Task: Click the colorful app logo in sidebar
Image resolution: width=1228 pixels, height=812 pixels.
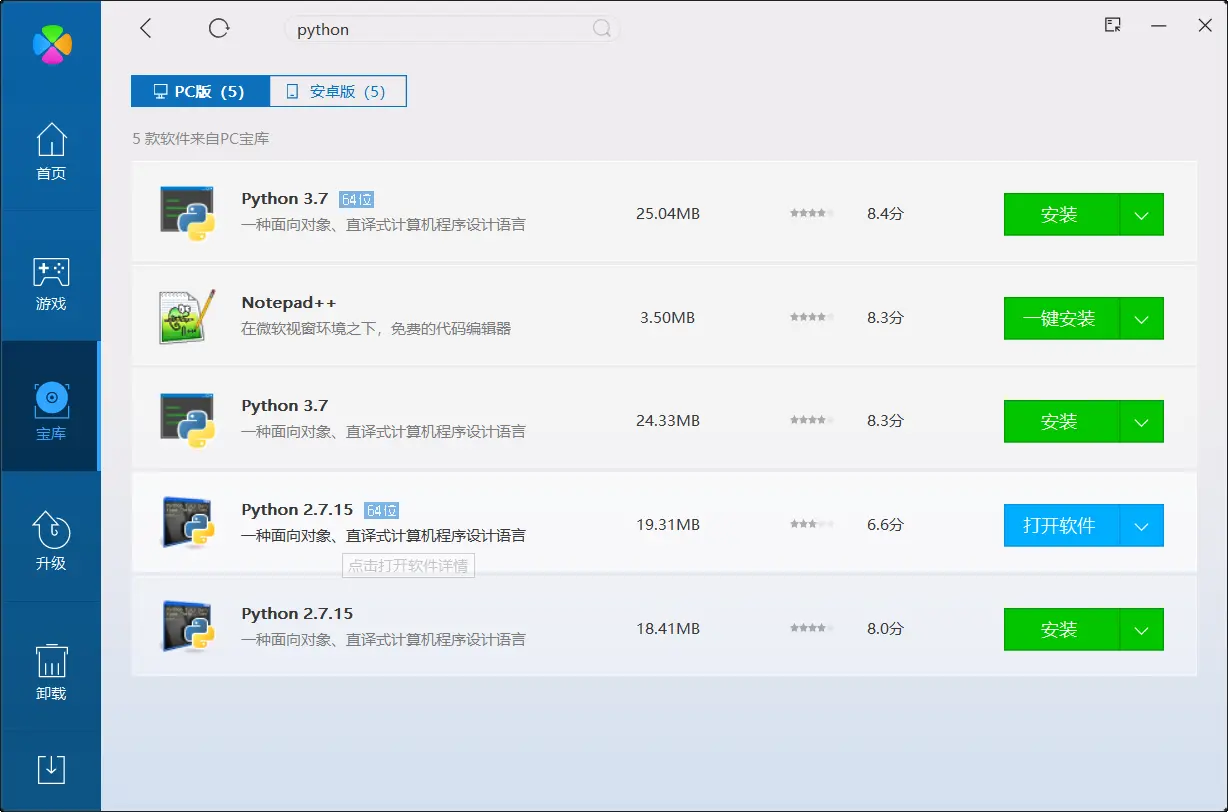Action: [52, 44]
